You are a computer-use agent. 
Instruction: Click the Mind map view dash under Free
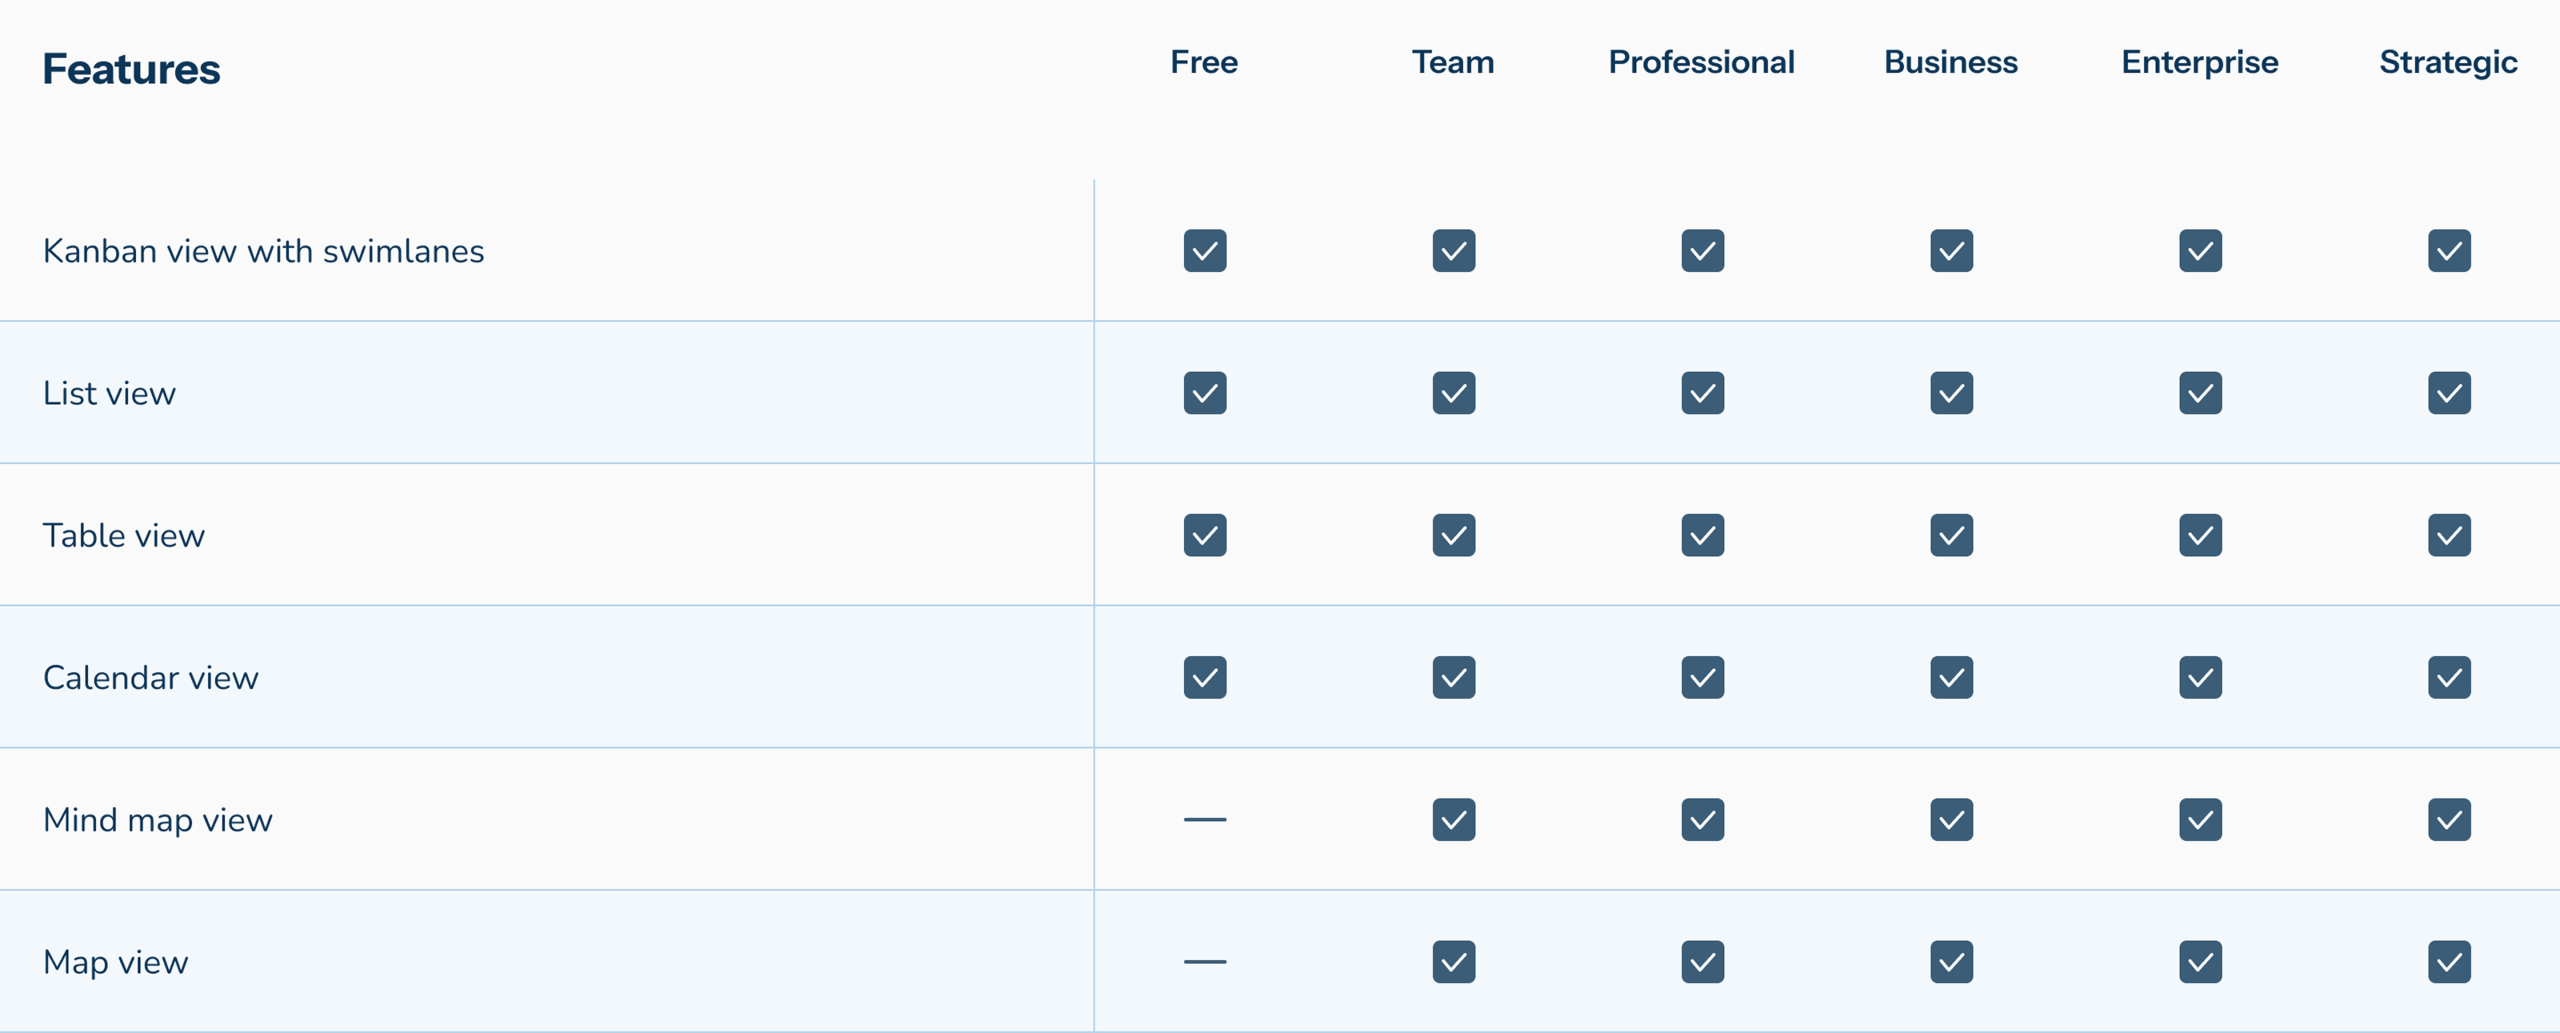point(1204,819)
